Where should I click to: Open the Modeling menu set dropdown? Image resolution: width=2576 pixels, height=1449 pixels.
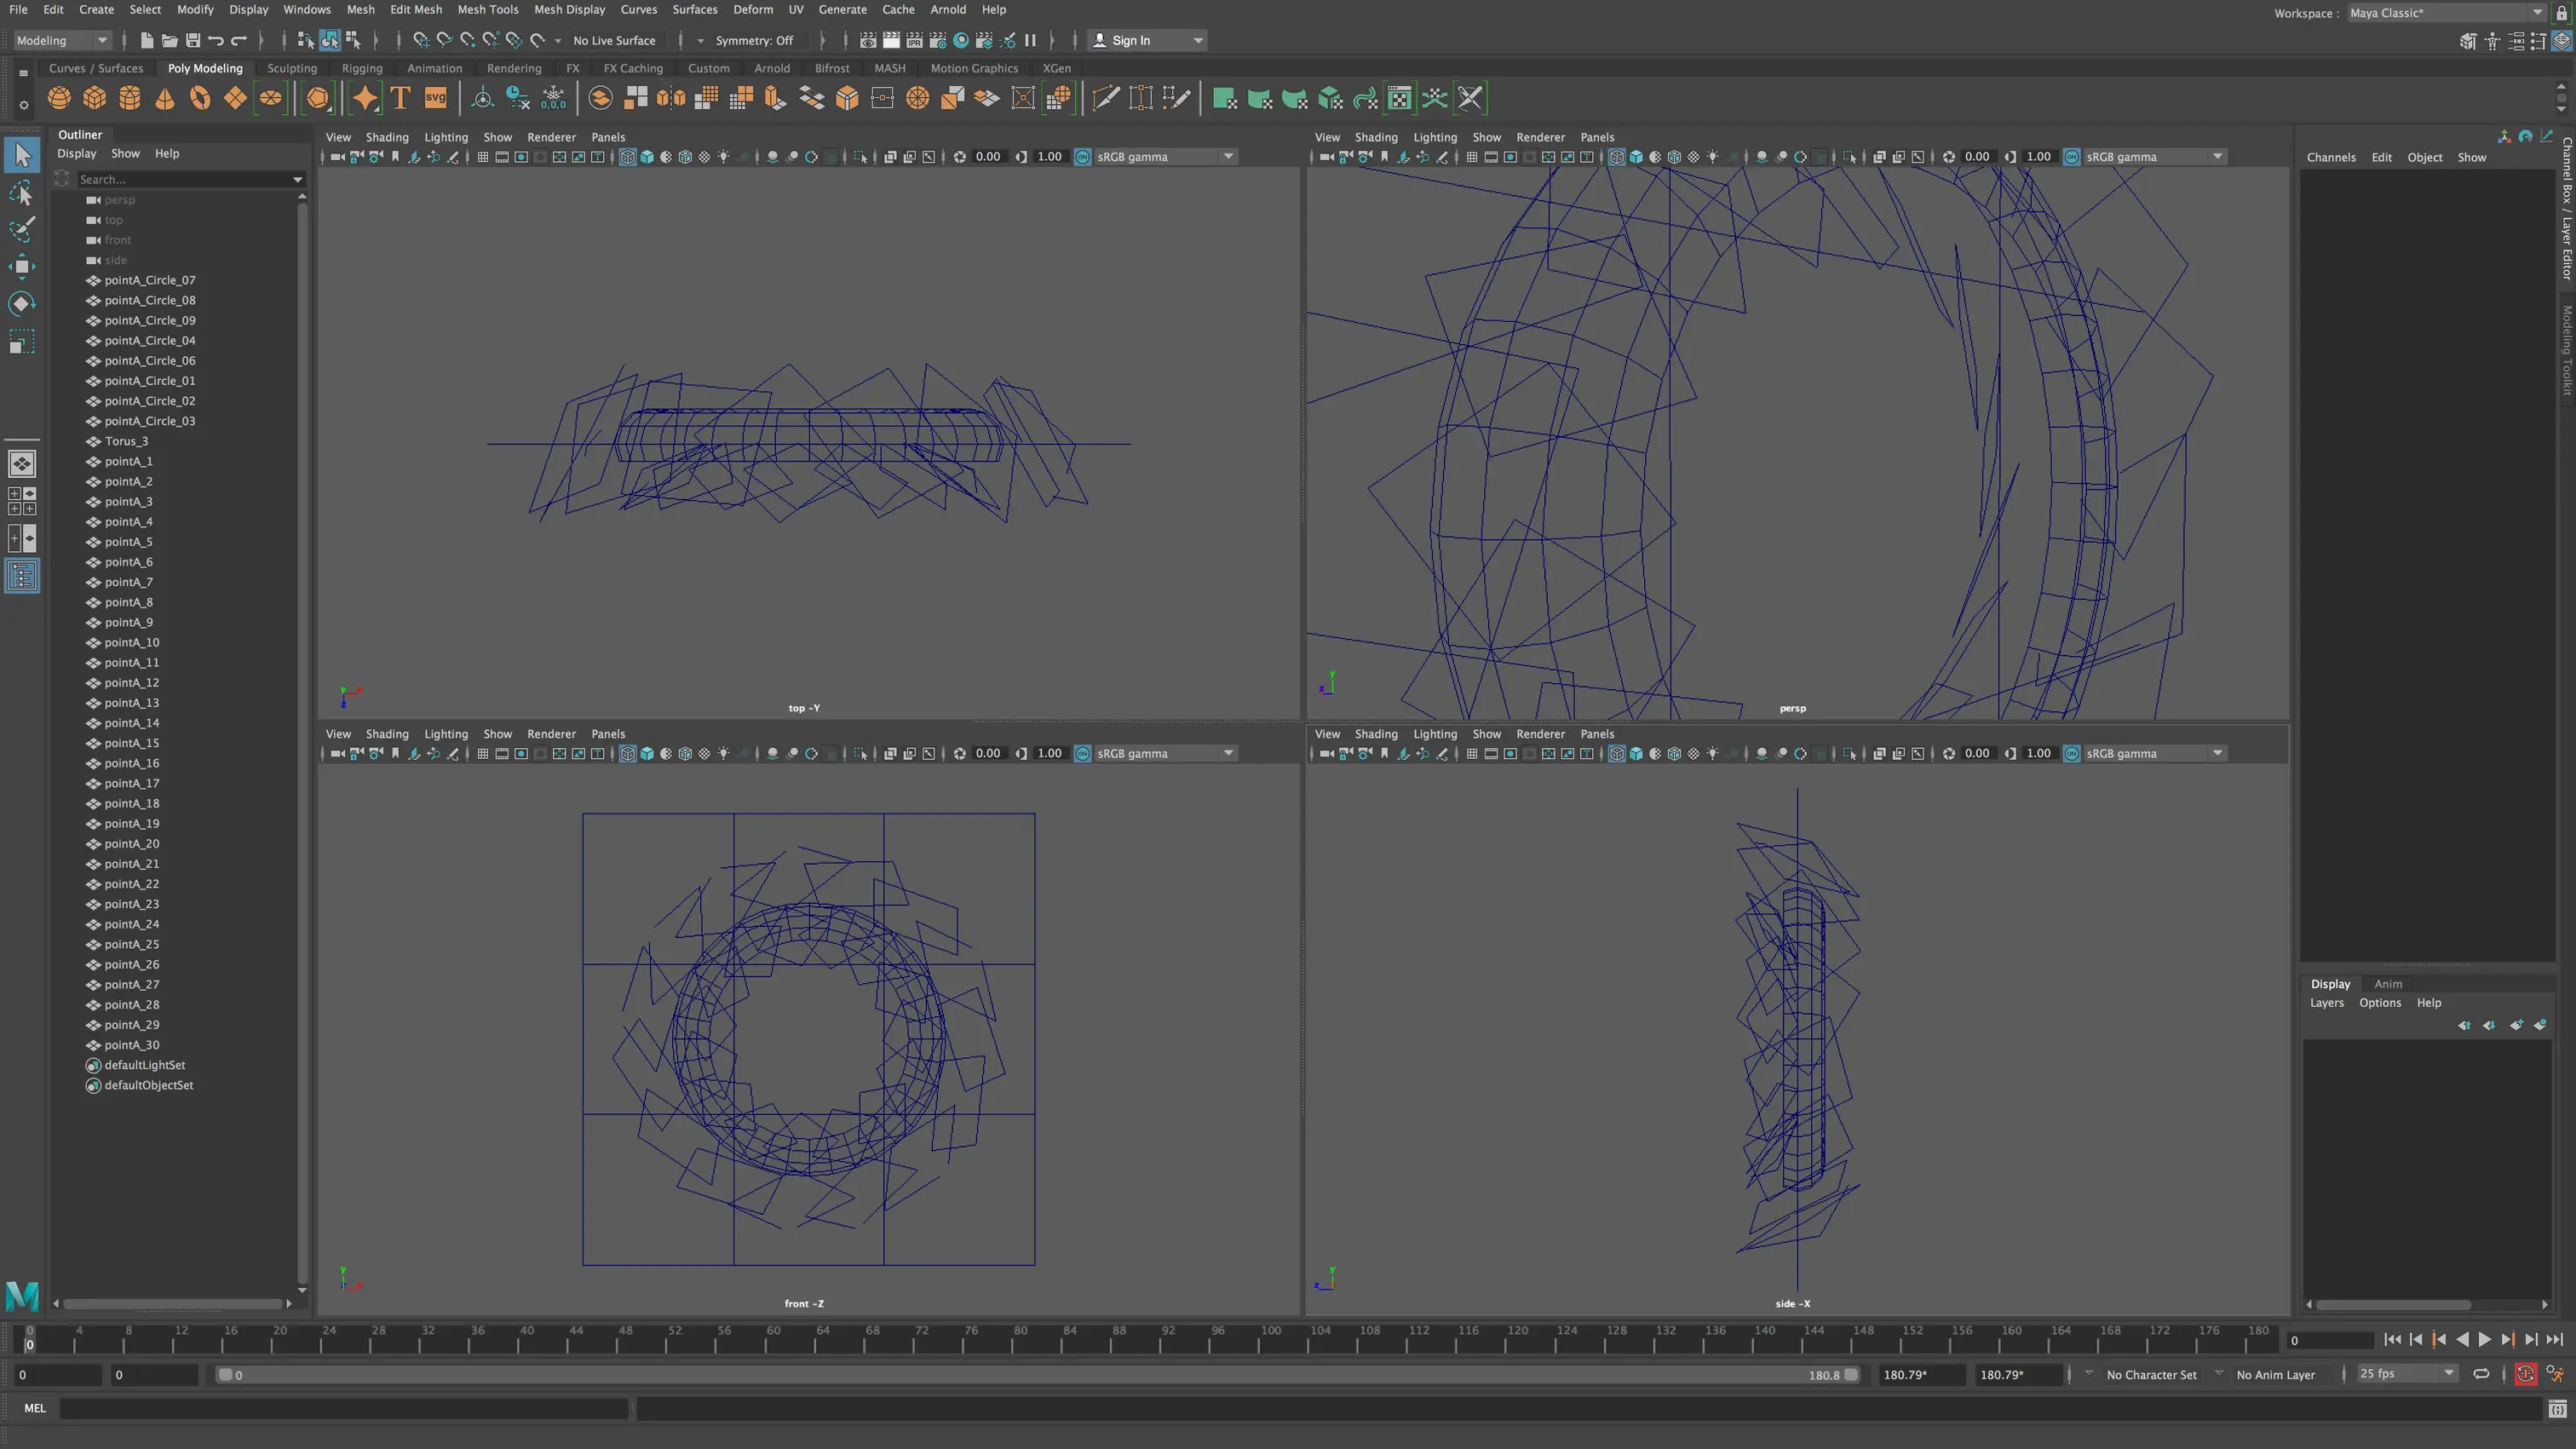point(61,41)
